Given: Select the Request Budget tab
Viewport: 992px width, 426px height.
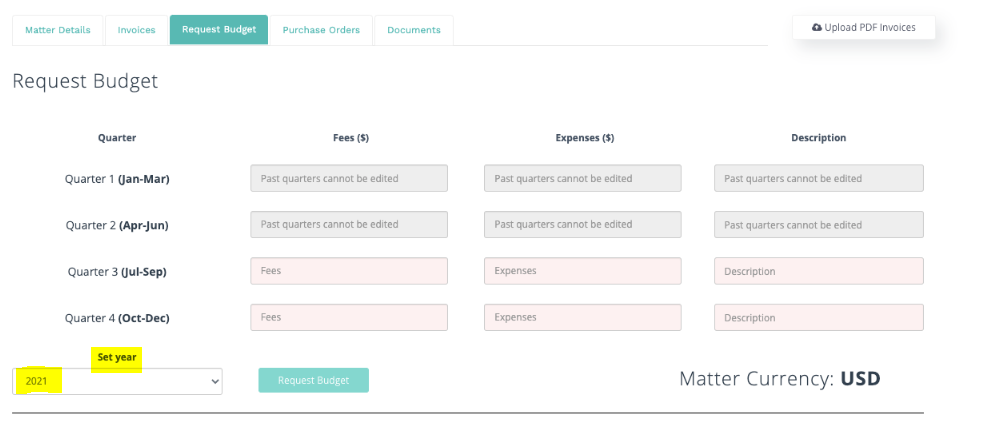Looking at the screenshot, I should pos(219,30).
